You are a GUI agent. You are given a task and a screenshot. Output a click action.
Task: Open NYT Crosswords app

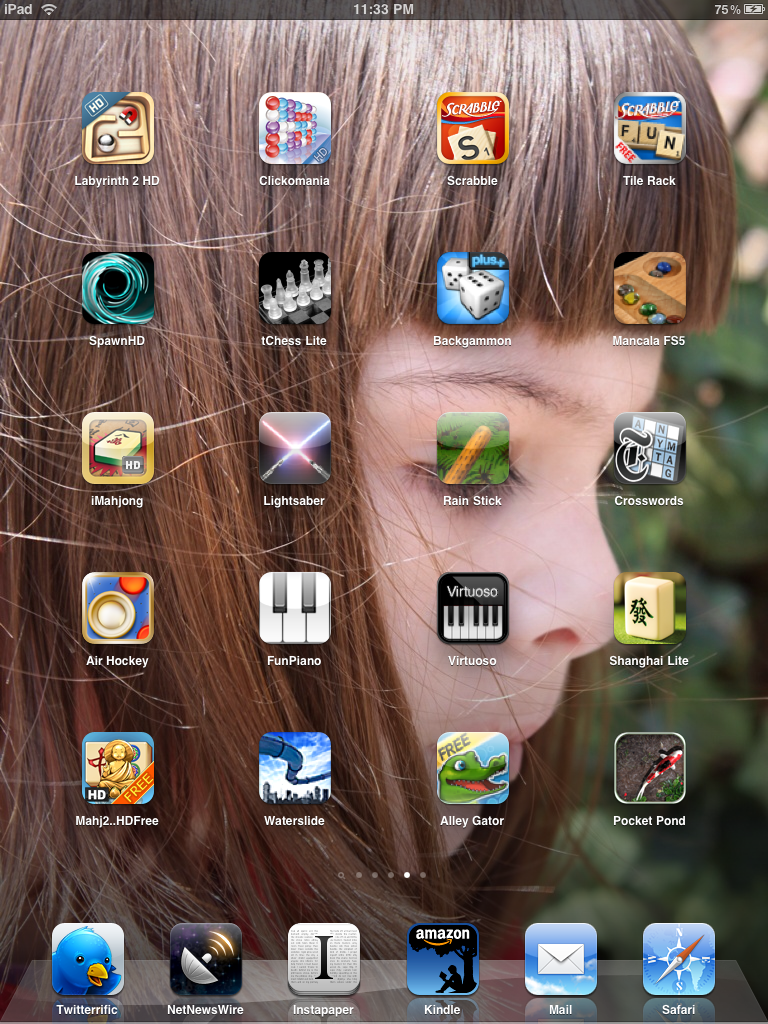[649, 448]
